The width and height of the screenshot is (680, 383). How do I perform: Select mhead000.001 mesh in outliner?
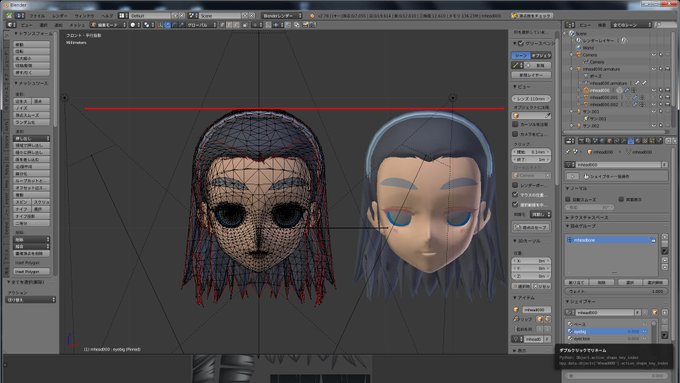click(603, 98)
